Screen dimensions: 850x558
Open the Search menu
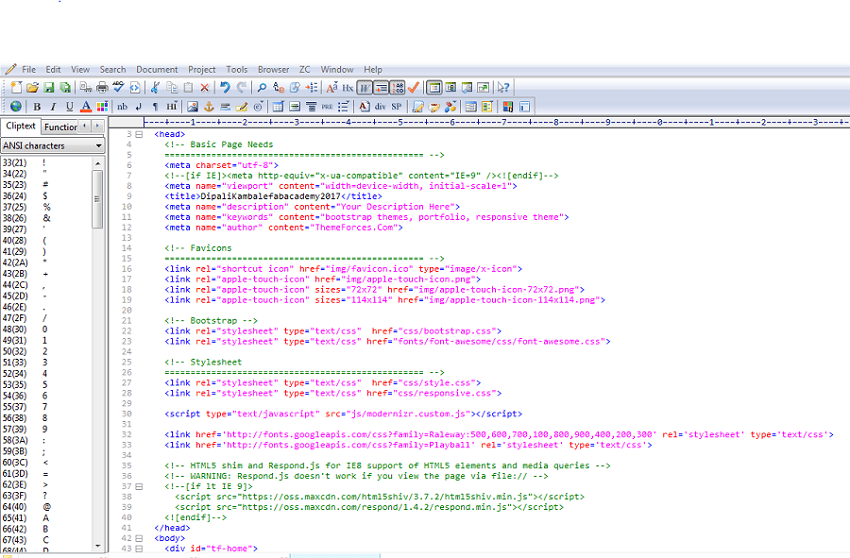coord(113,69)
